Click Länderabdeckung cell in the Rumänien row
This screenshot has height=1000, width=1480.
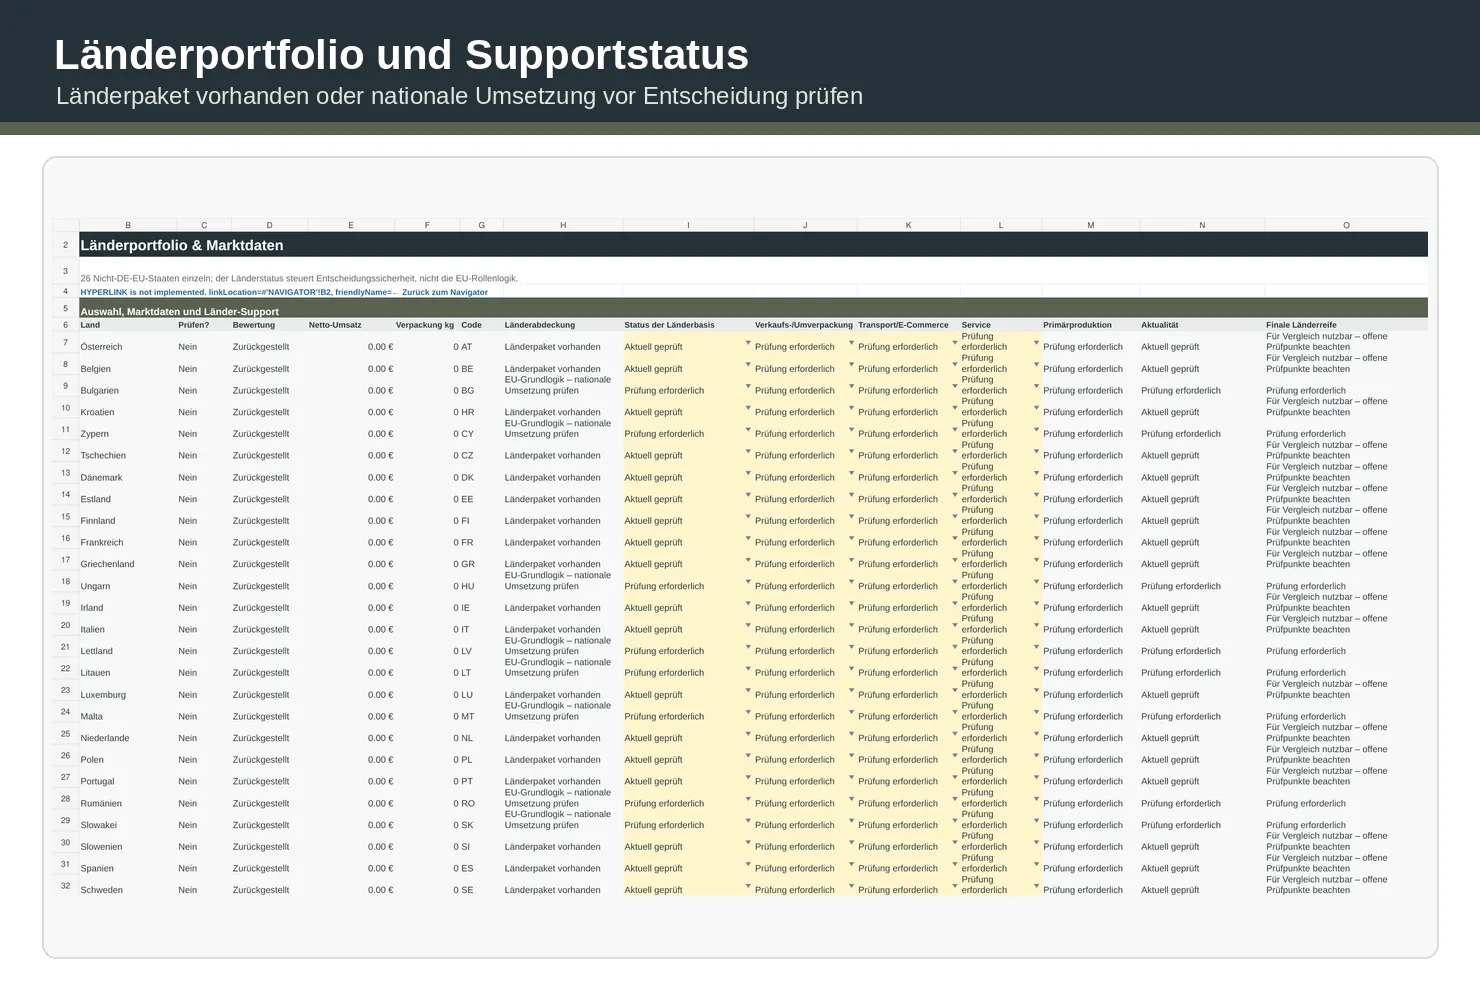563,798
